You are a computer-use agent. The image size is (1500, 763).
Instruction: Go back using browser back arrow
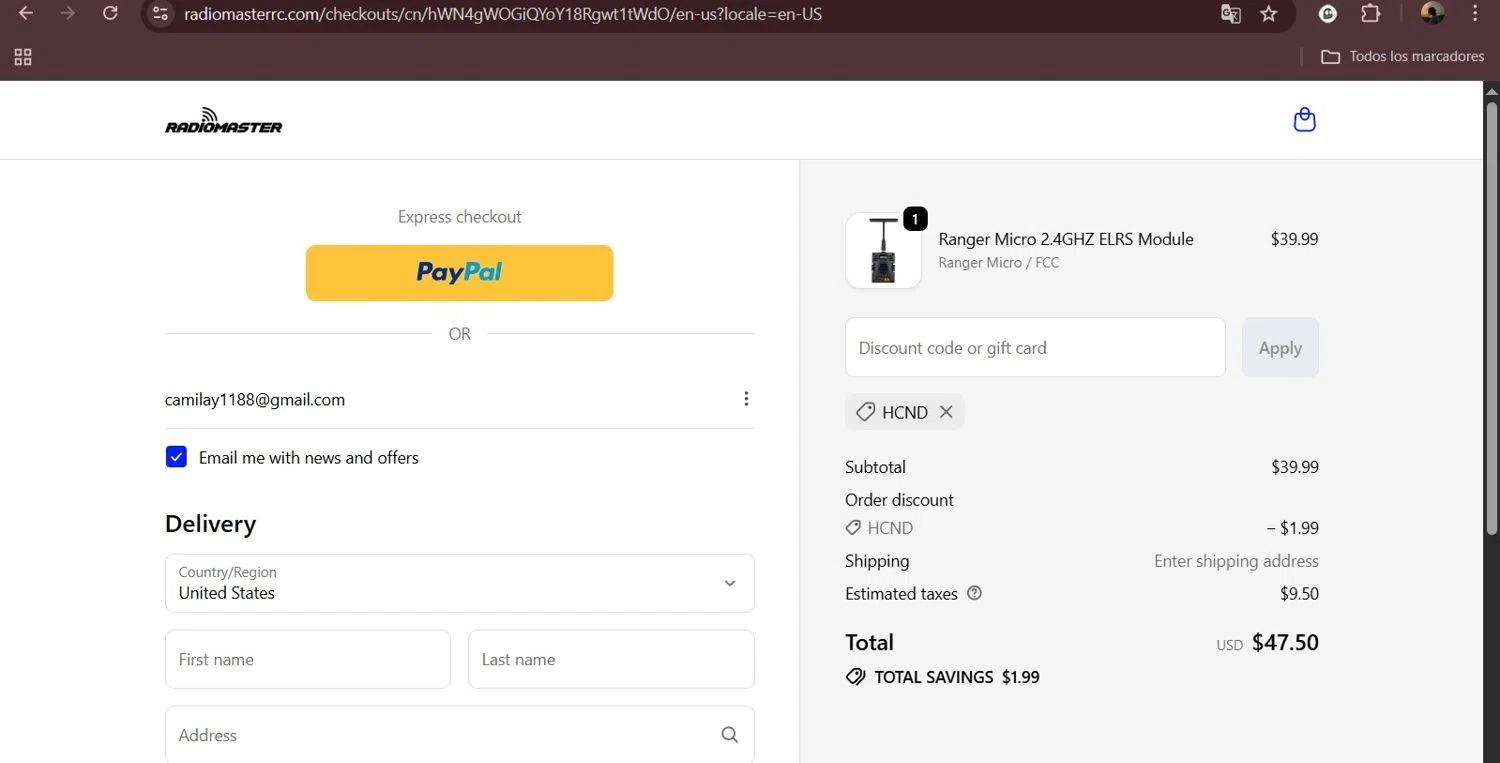tap(26, 14)
